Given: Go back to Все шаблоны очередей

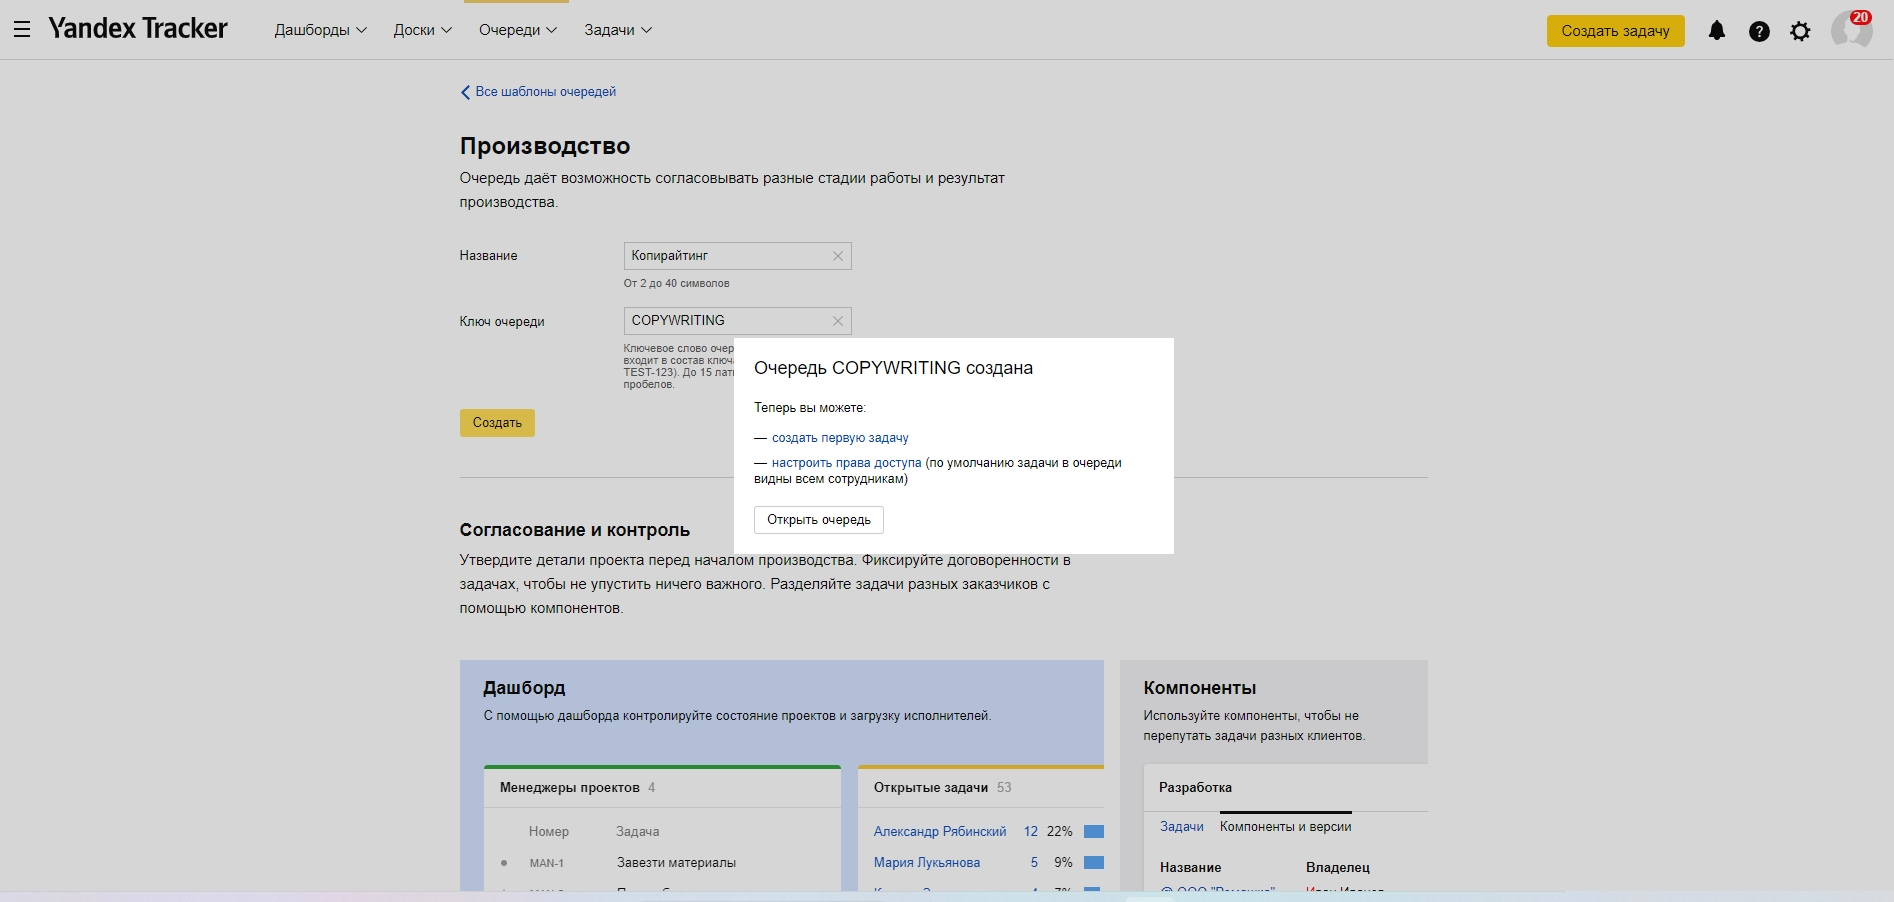Looking at the screenshot, I should [x=538, y=92].
